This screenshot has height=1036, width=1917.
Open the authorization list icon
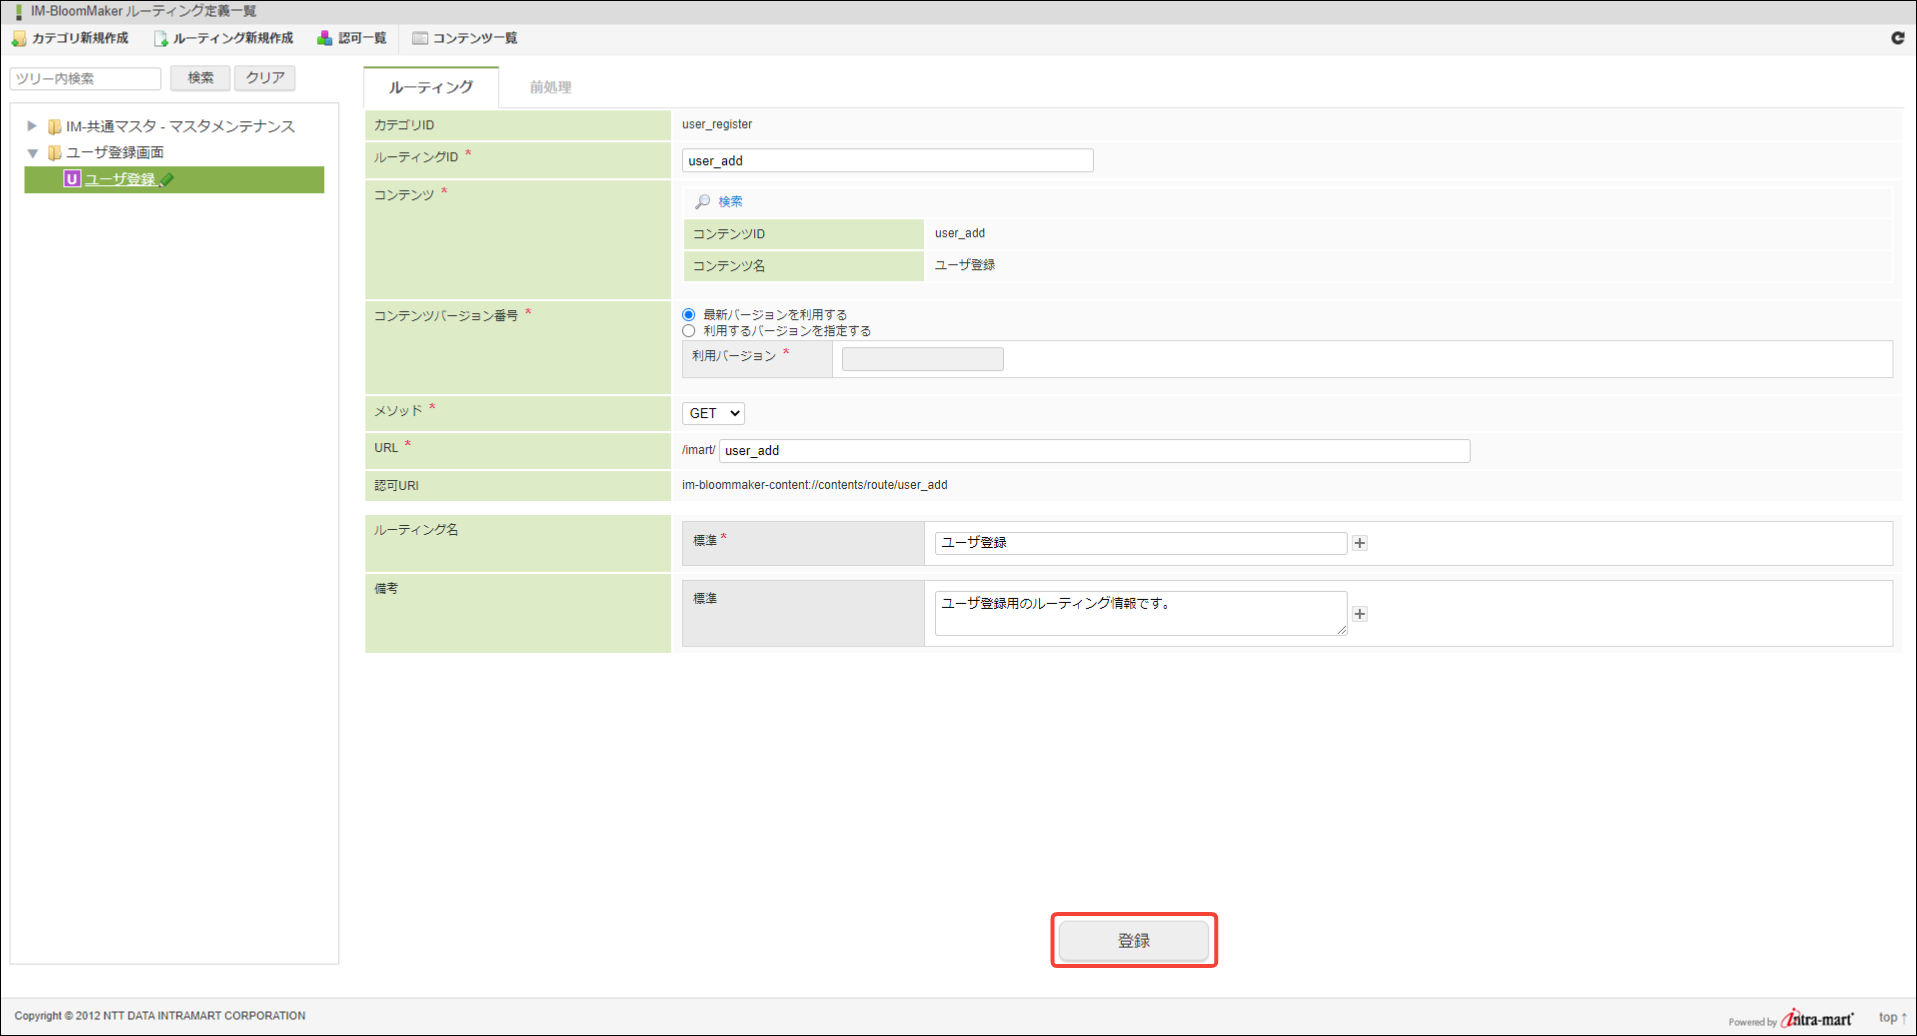click(x=325, y=38)
